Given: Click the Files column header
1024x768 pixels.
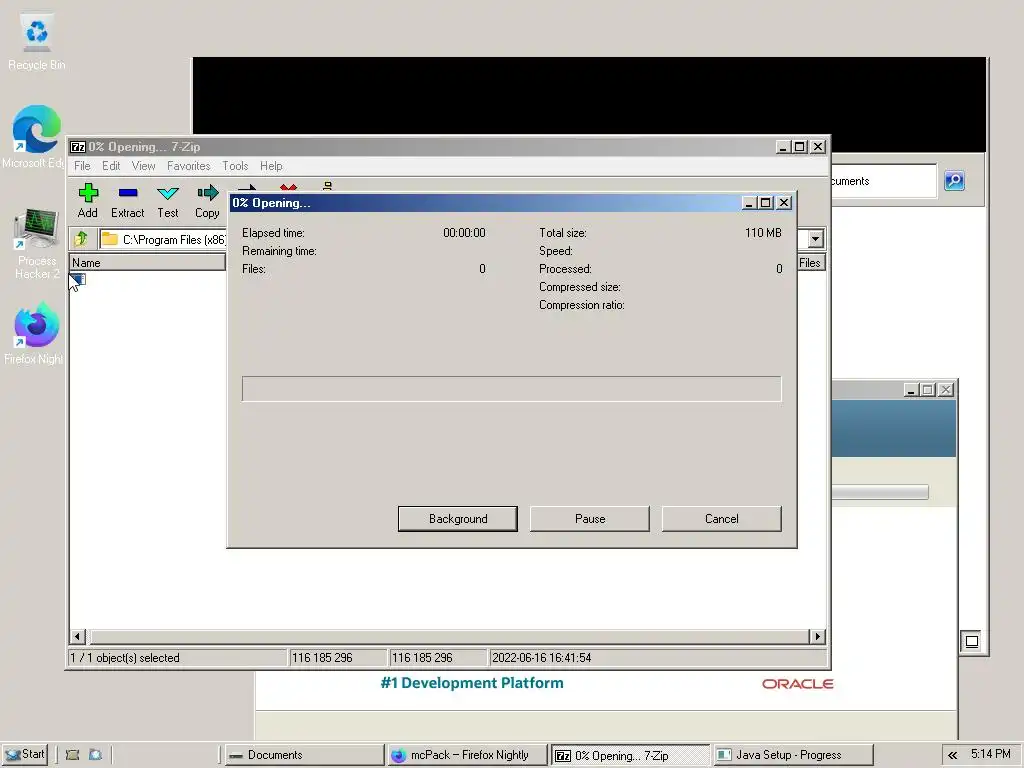Looking at the screenshot, I should tap(810, 263).
